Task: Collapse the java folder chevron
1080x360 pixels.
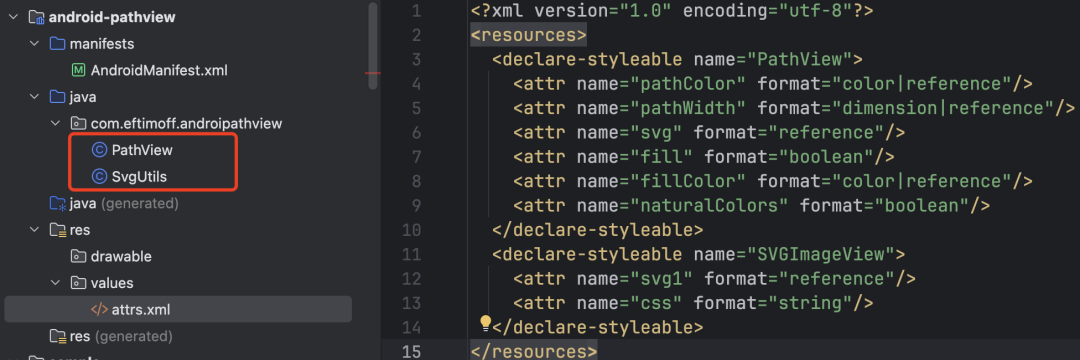Action: [33, 97]
